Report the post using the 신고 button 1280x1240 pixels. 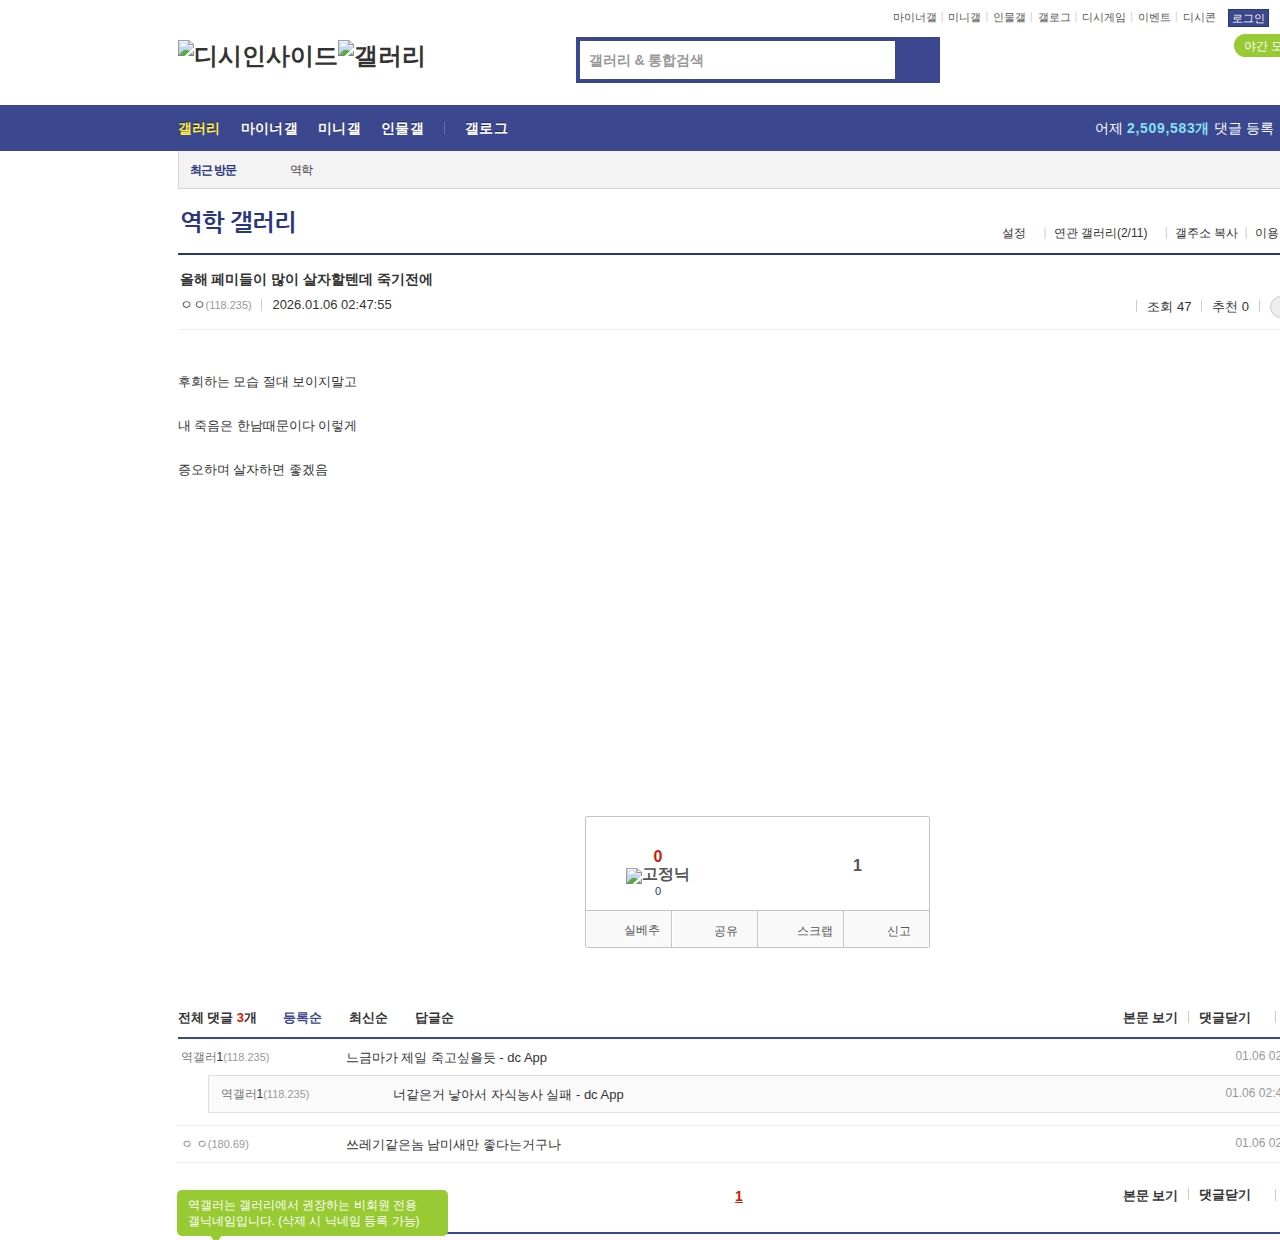(x=898, y=930)
